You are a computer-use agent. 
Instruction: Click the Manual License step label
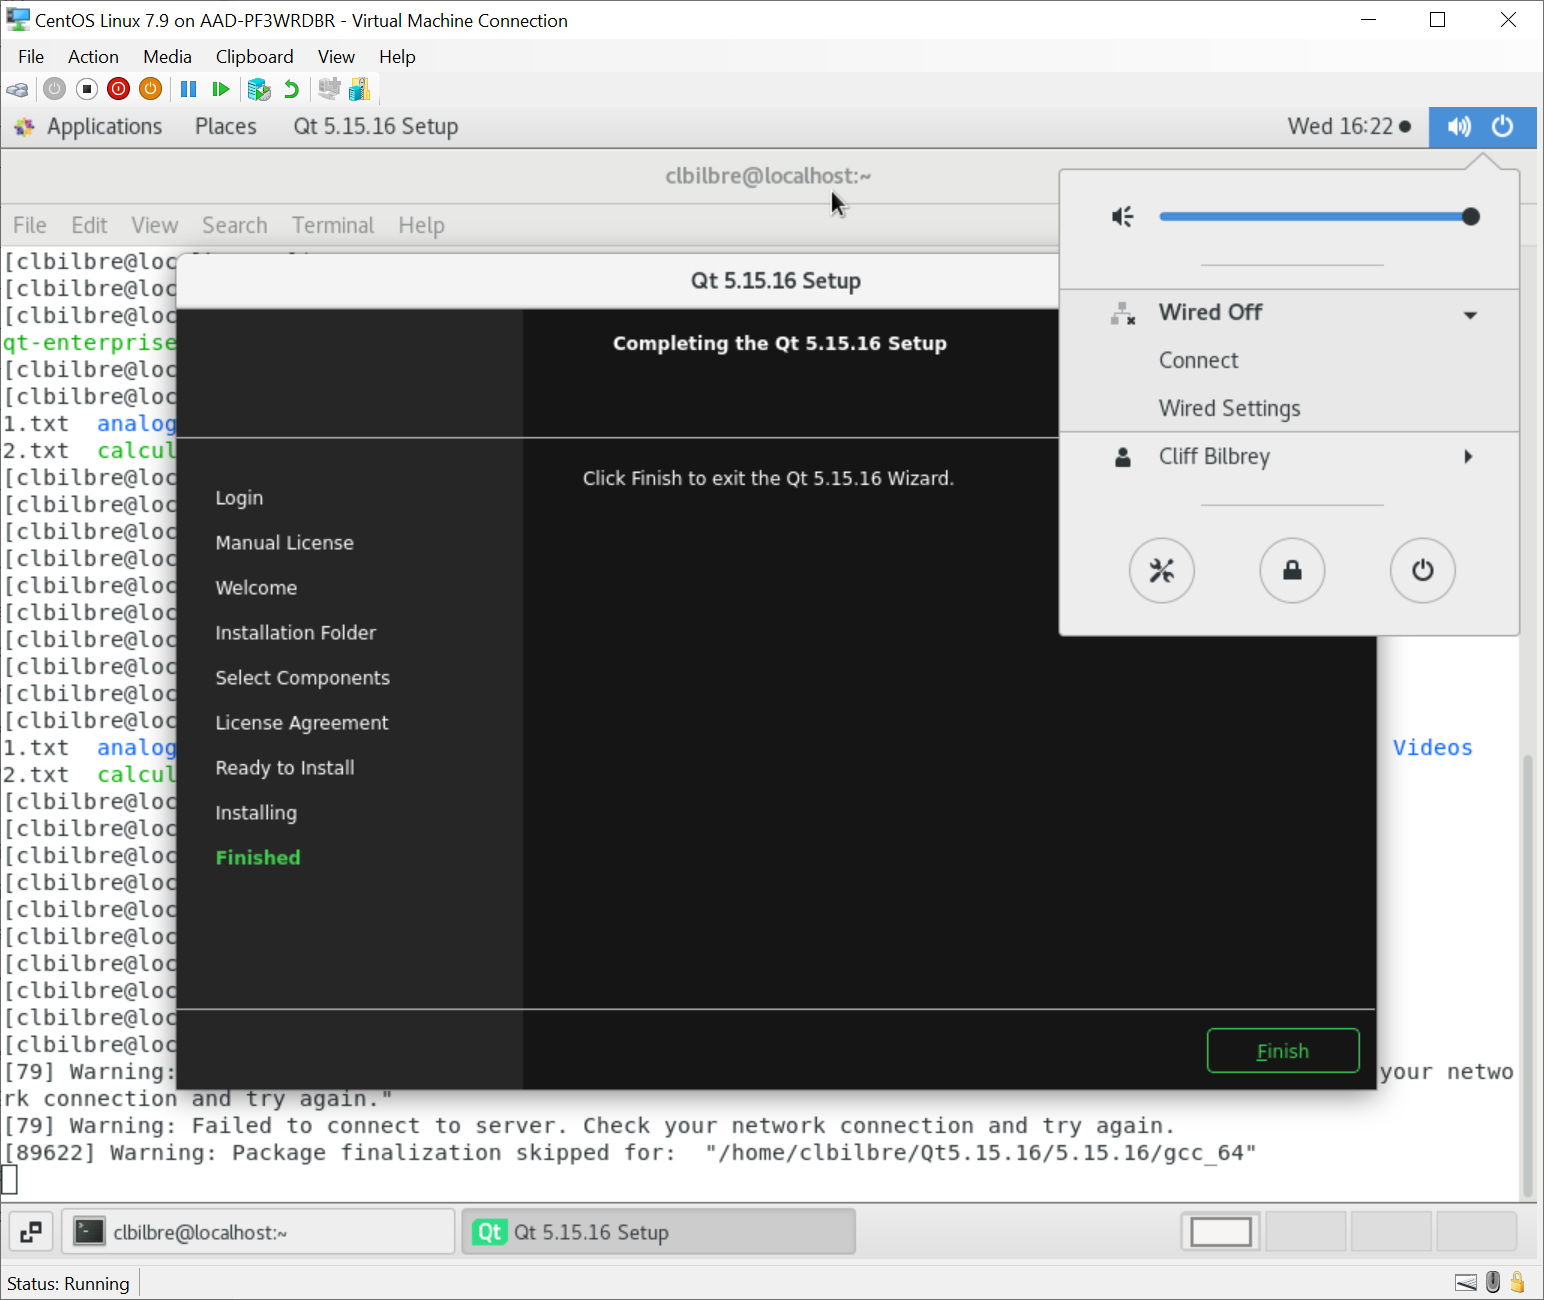pyautogui.click(x=284, y=542)
